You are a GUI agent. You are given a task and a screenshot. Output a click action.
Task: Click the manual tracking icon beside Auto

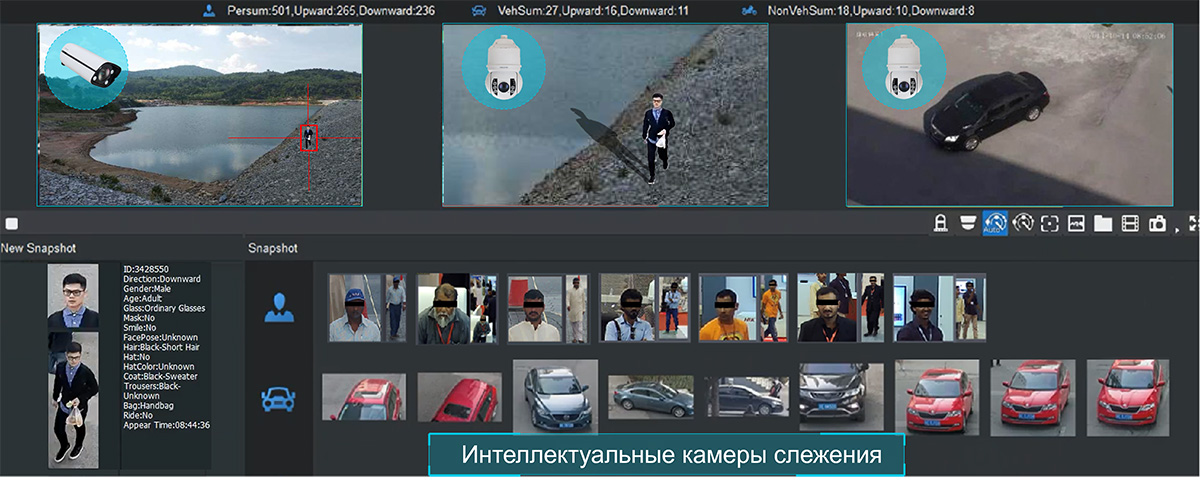[x=1022, y=223]
